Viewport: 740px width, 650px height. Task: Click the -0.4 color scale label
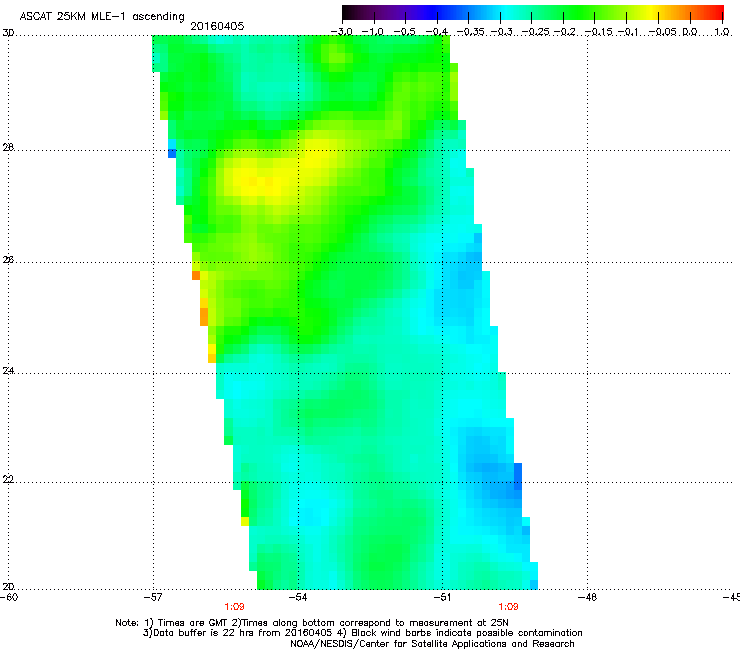[437, 32]
